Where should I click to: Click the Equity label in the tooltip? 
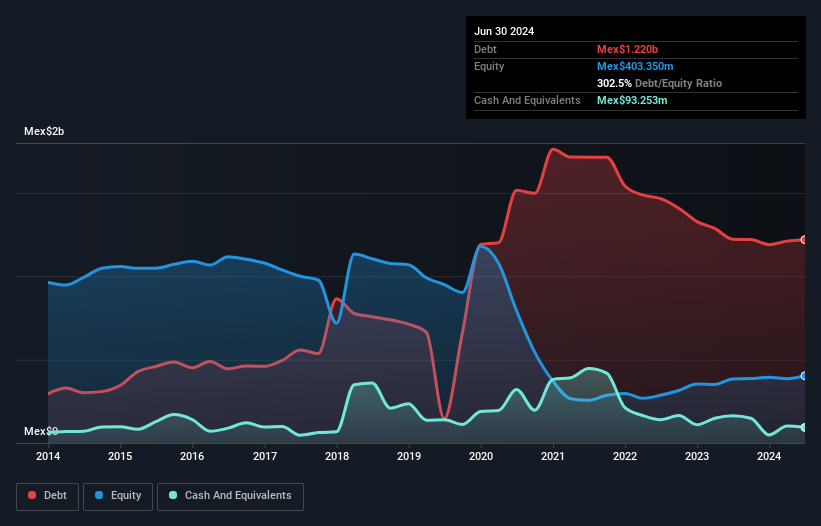coord(489,66)
